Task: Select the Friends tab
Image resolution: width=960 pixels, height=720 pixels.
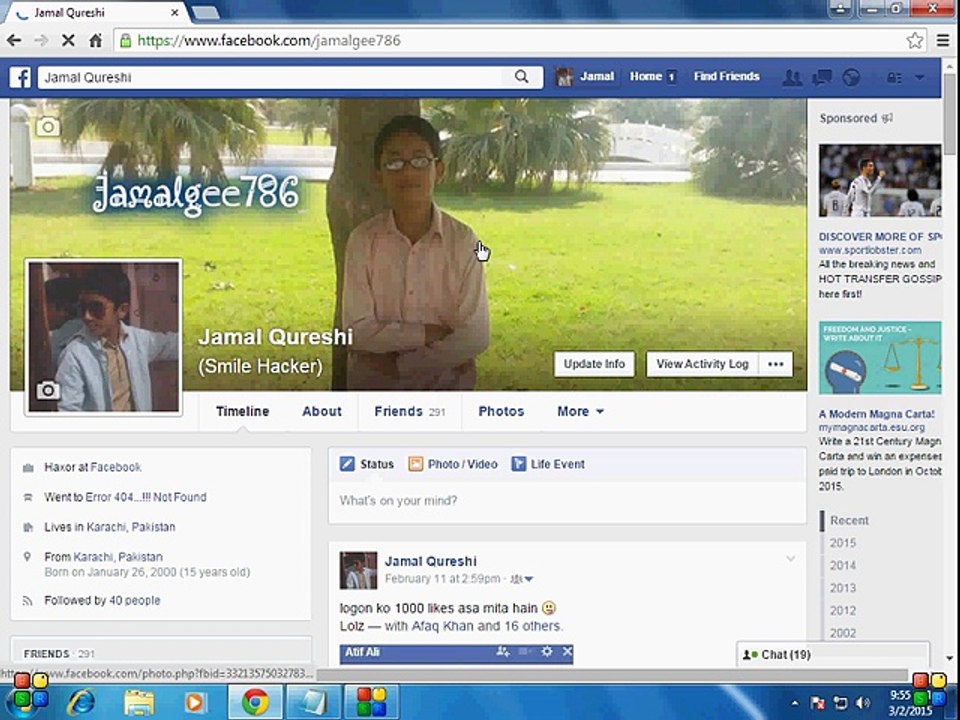Action: (409, 411)
